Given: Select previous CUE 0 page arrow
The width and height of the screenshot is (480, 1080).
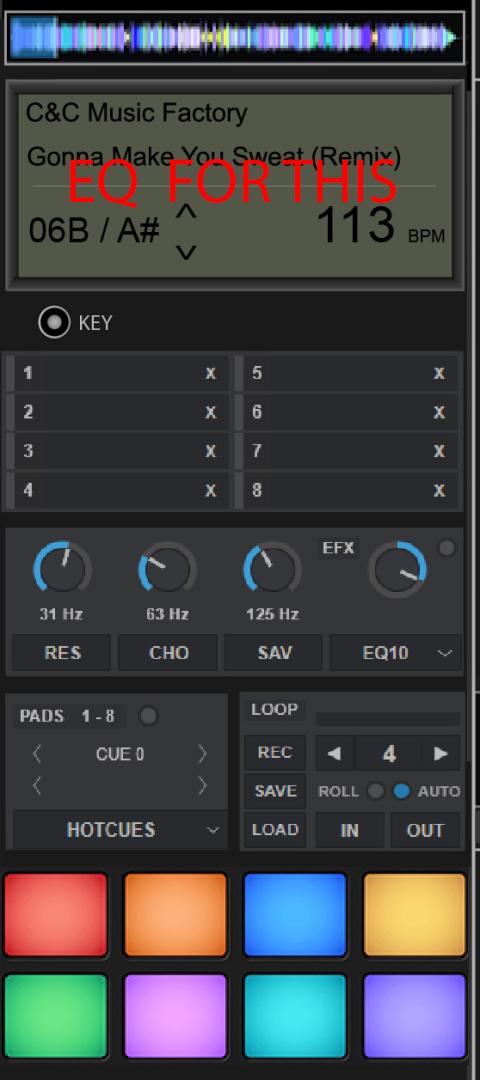Looking at the screenshot, I should pyautogui.click(x=37, y=754).
